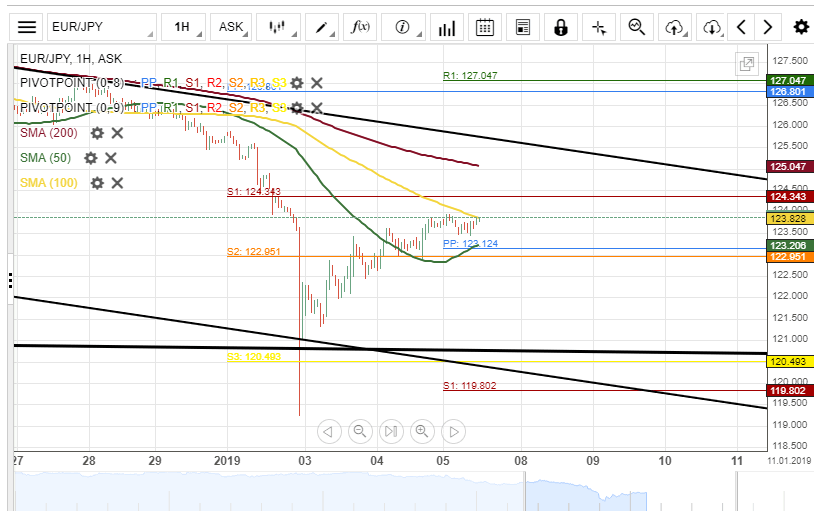Click the SMA (200) indicator label
Viewport: 814px width, 521px height.
[x=49, y=133]
